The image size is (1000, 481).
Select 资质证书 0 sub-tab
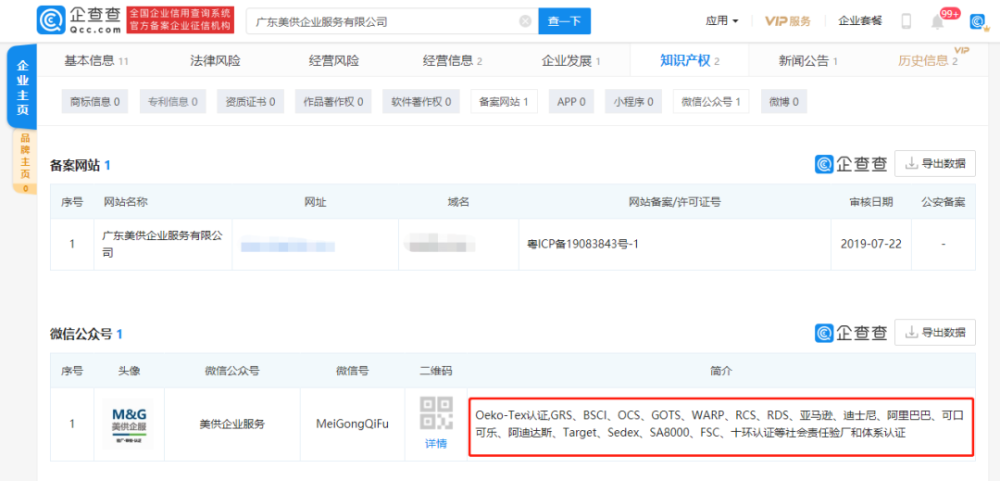pos(251,101)
